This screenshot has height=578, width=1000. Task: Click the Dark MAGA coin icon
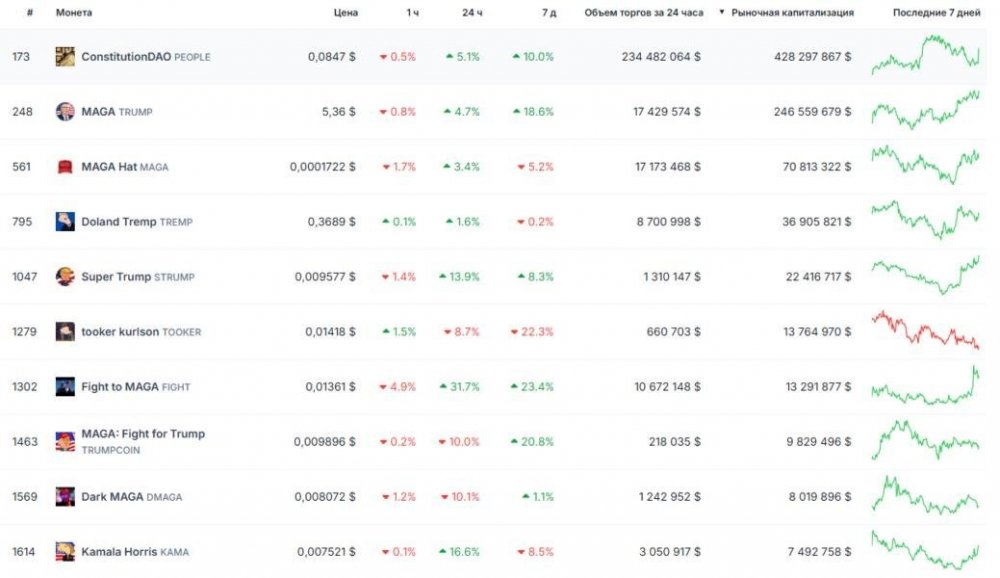(65, 496)
